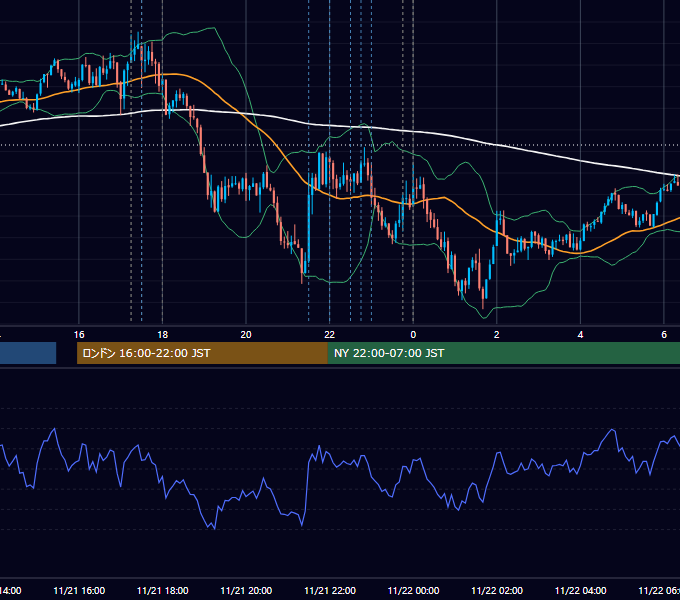Image resolution: width=680 pixels, height=600 pixels.
Task: Click the 22 hour label on upper axis
Action: coord(330,335)
